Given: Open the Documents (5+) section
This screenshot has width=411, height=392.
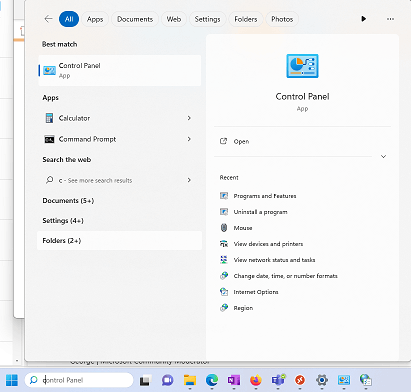Looking at the screenshot, I should [x=68, y=201].
